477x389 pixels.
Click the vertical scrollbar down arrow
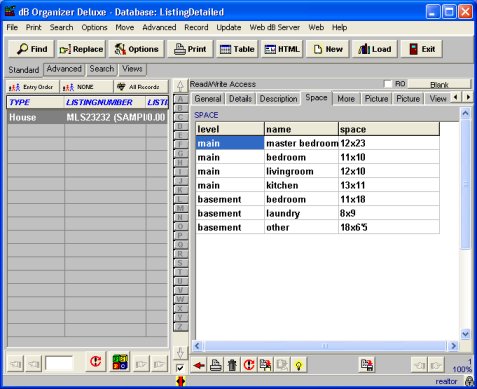465,334
